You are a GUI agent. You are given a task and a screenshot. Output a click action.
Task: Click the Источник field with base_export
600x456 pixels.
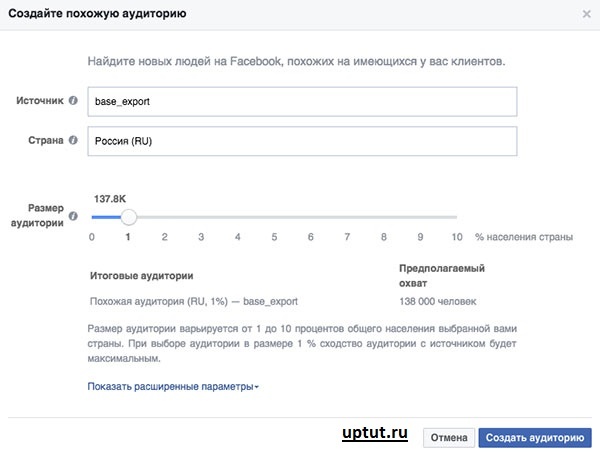tap(302, 101)
